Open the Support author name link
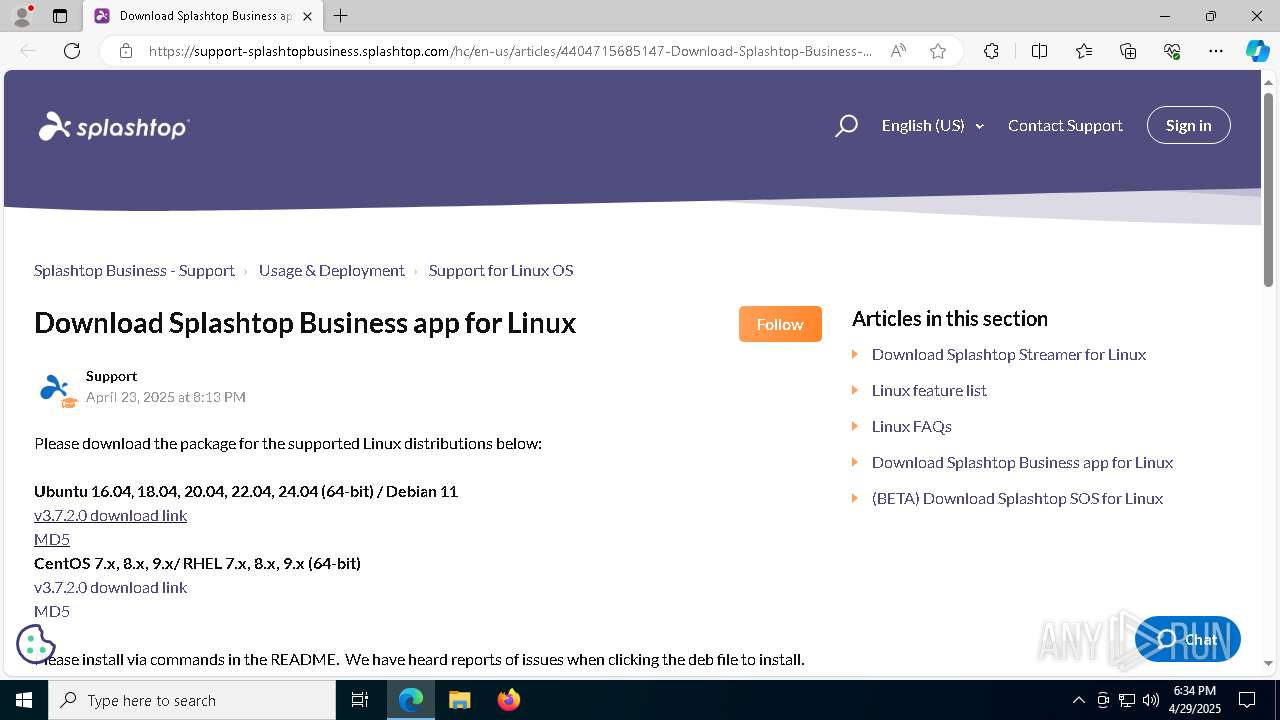Screen dimensions: 1280x720 pyautogui.click(x=111, y=376)
